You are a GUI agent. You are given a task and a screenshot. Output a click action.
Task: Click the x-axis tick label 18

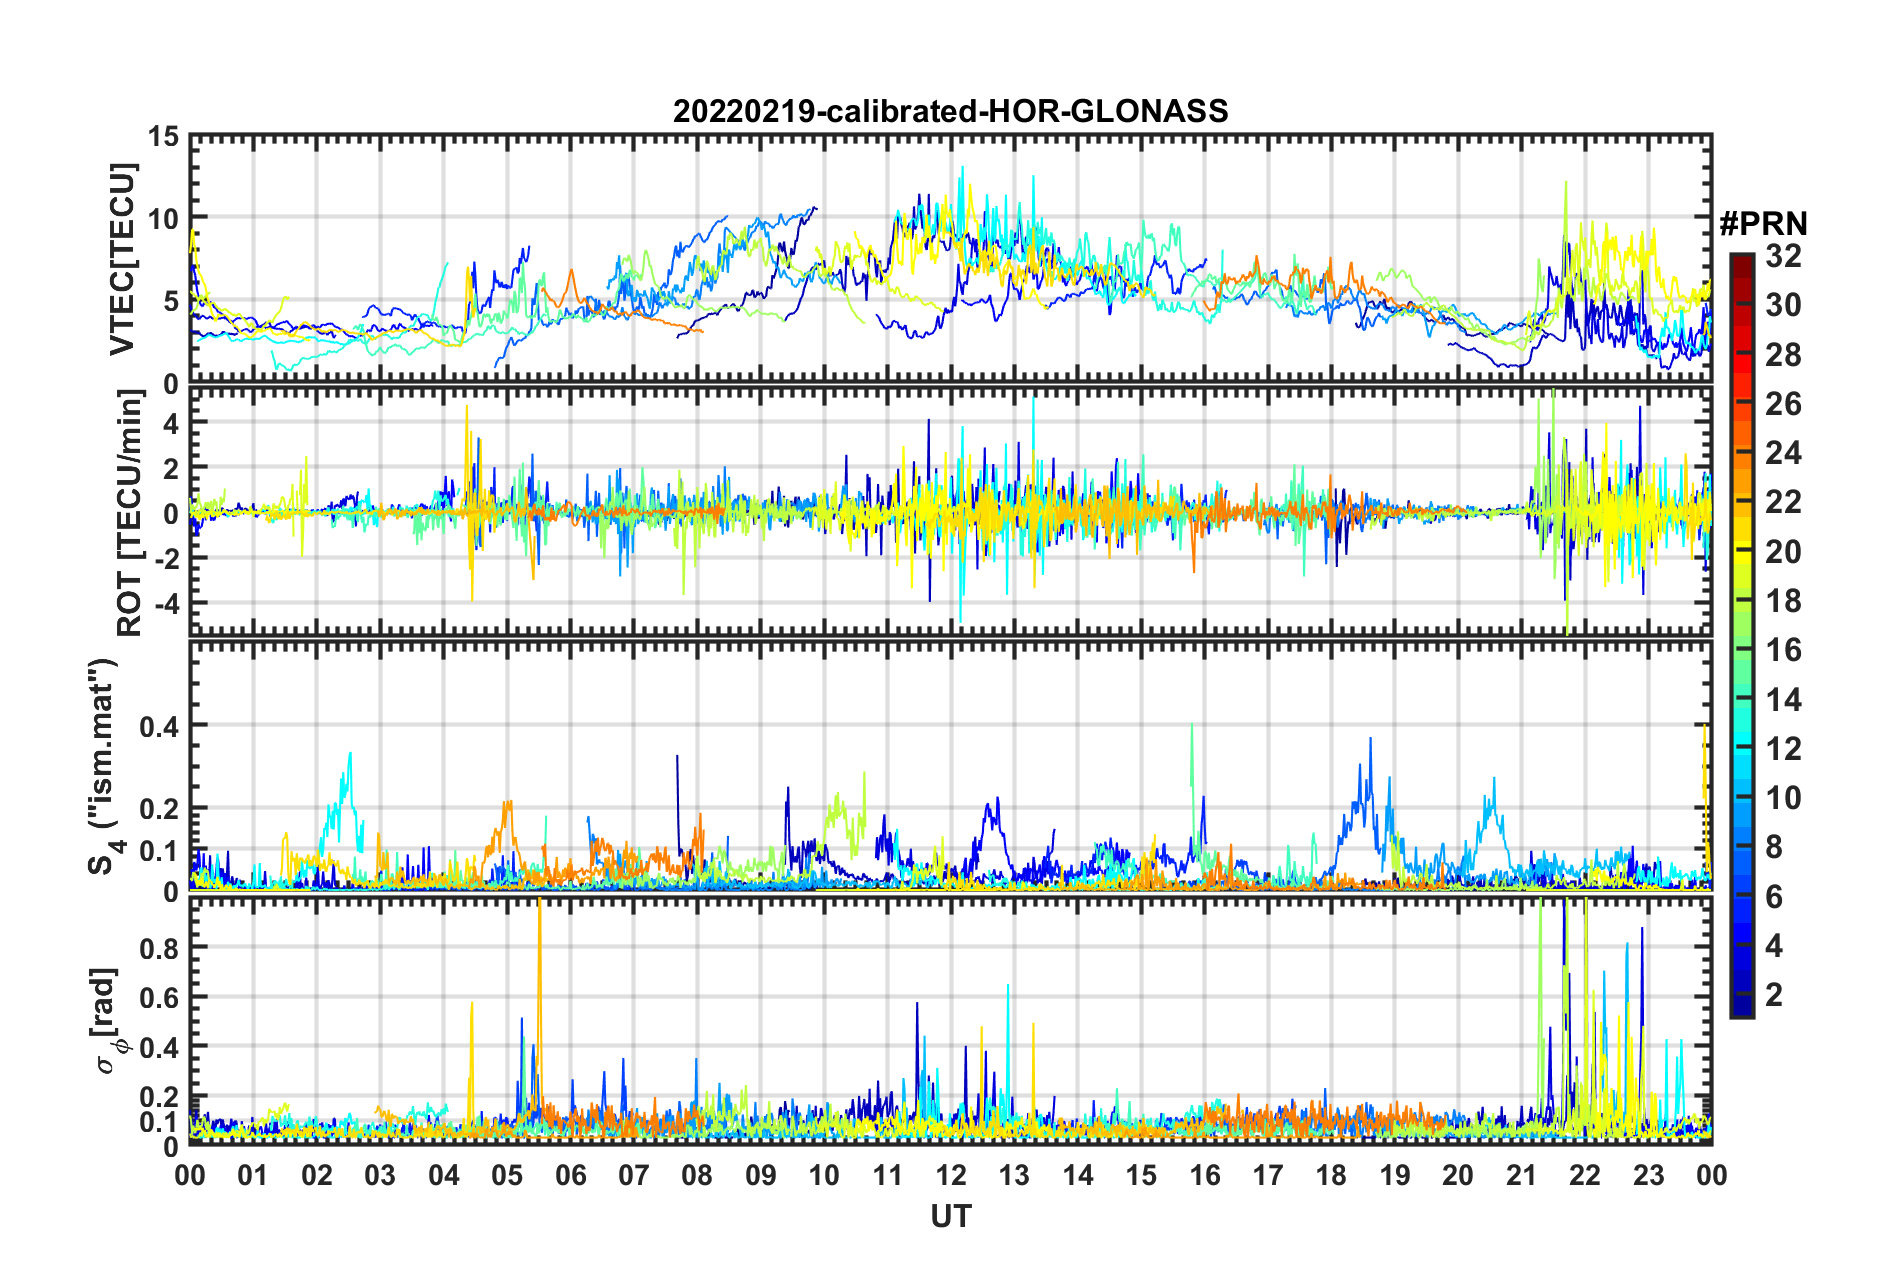tap(1331, 1174)
